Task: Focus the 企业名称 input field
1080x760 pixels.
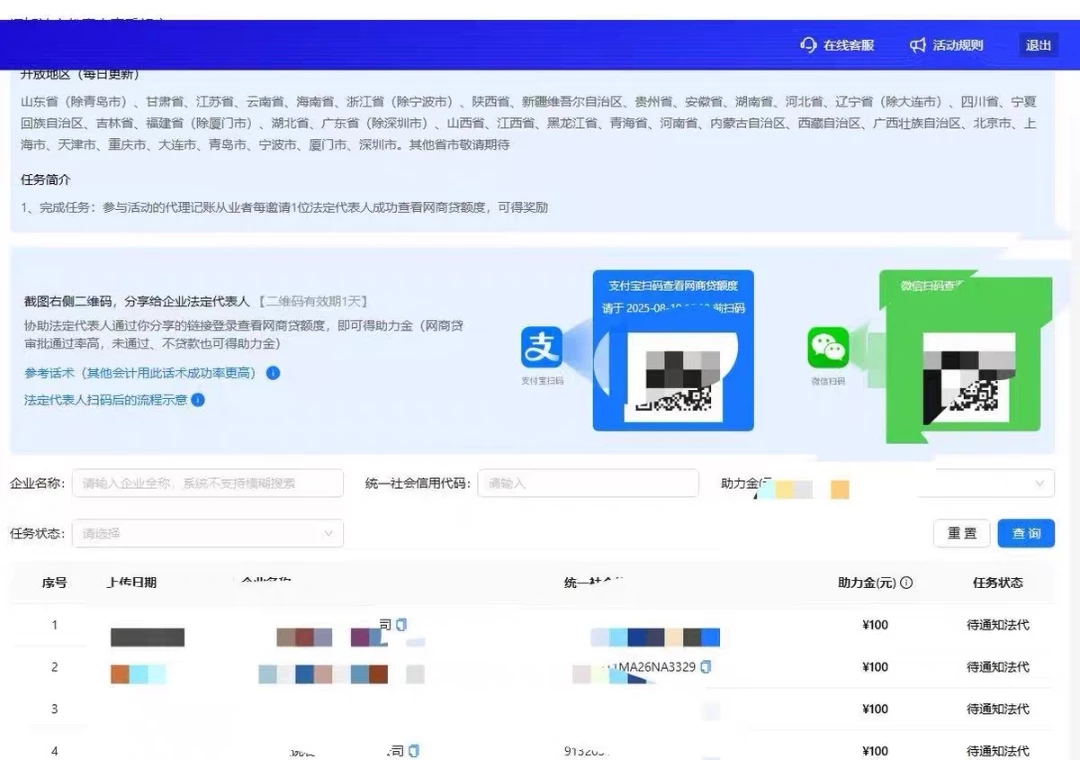Action: click(x=207, y=483)
